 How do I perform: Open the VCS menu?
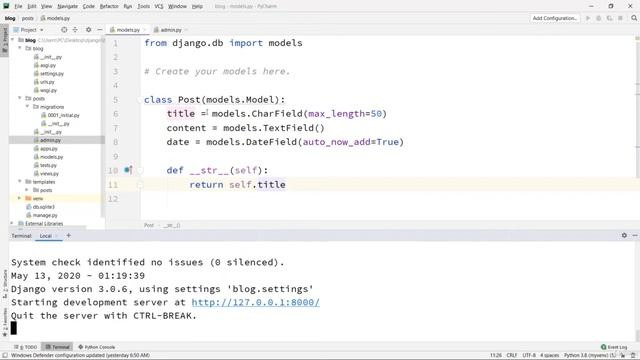159,7
